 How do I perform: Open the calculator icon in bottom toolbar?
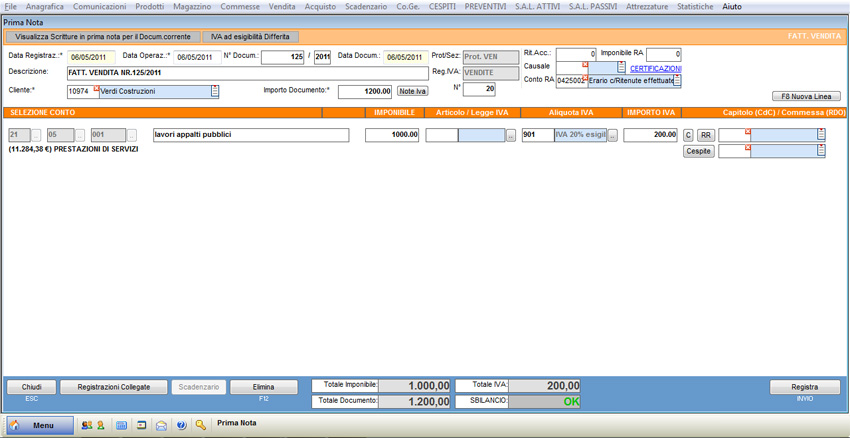122,425
